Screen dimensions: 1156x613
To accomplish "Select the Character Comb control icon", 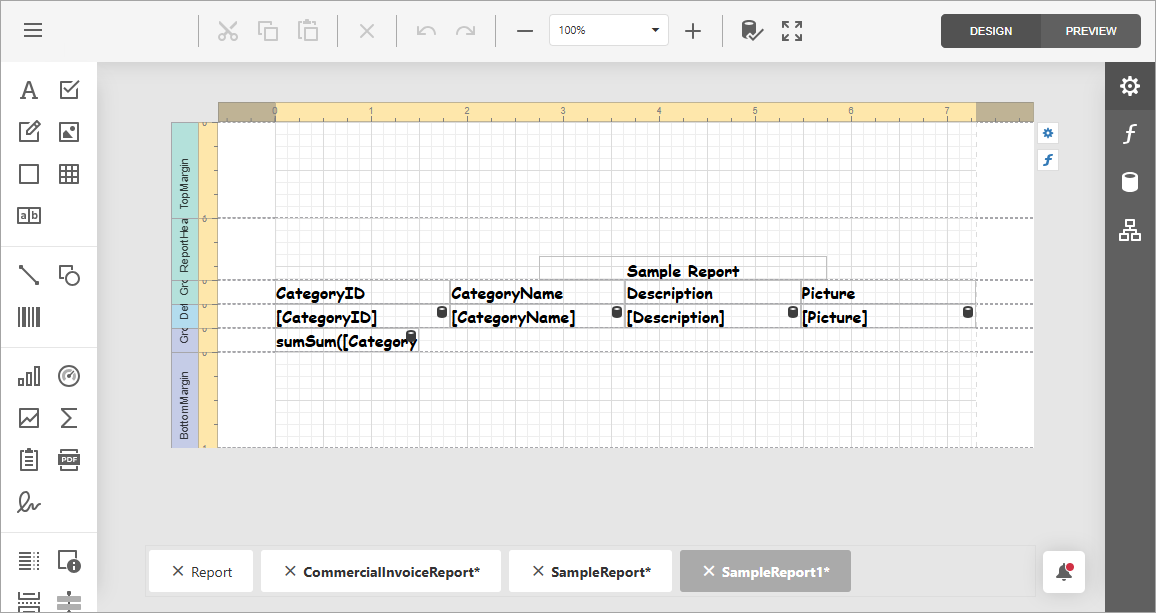I will pyautogui.click(x=29, y=215).
